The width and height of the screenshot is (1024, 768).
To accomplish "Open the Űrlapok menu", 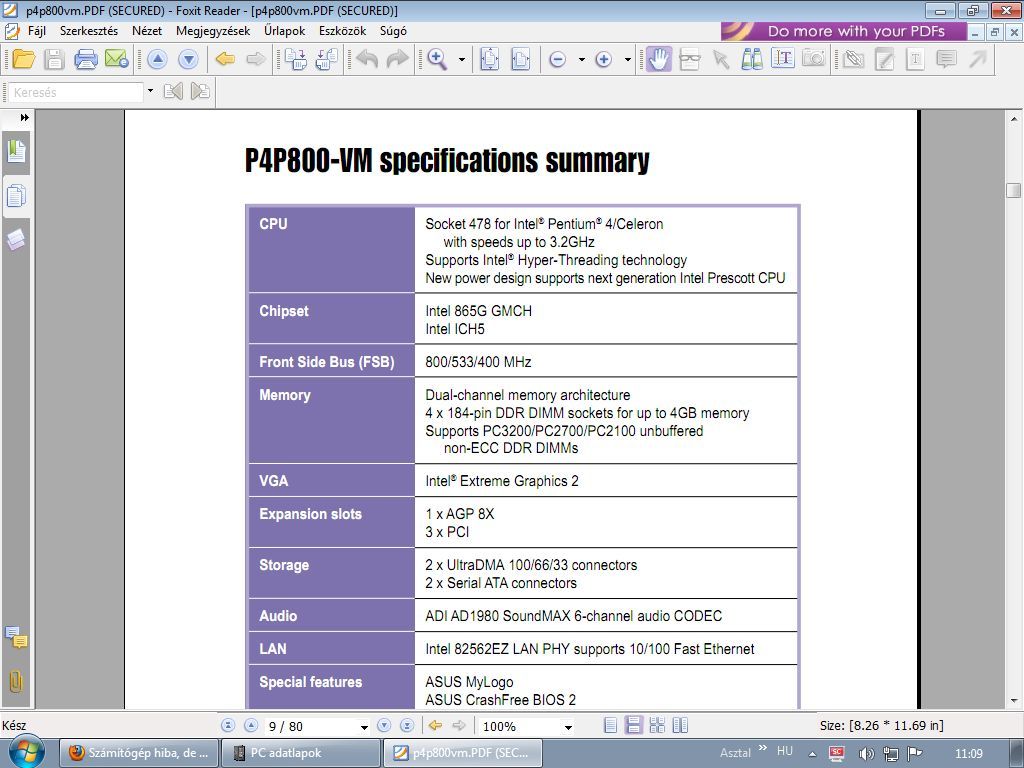I will point(285,31).
